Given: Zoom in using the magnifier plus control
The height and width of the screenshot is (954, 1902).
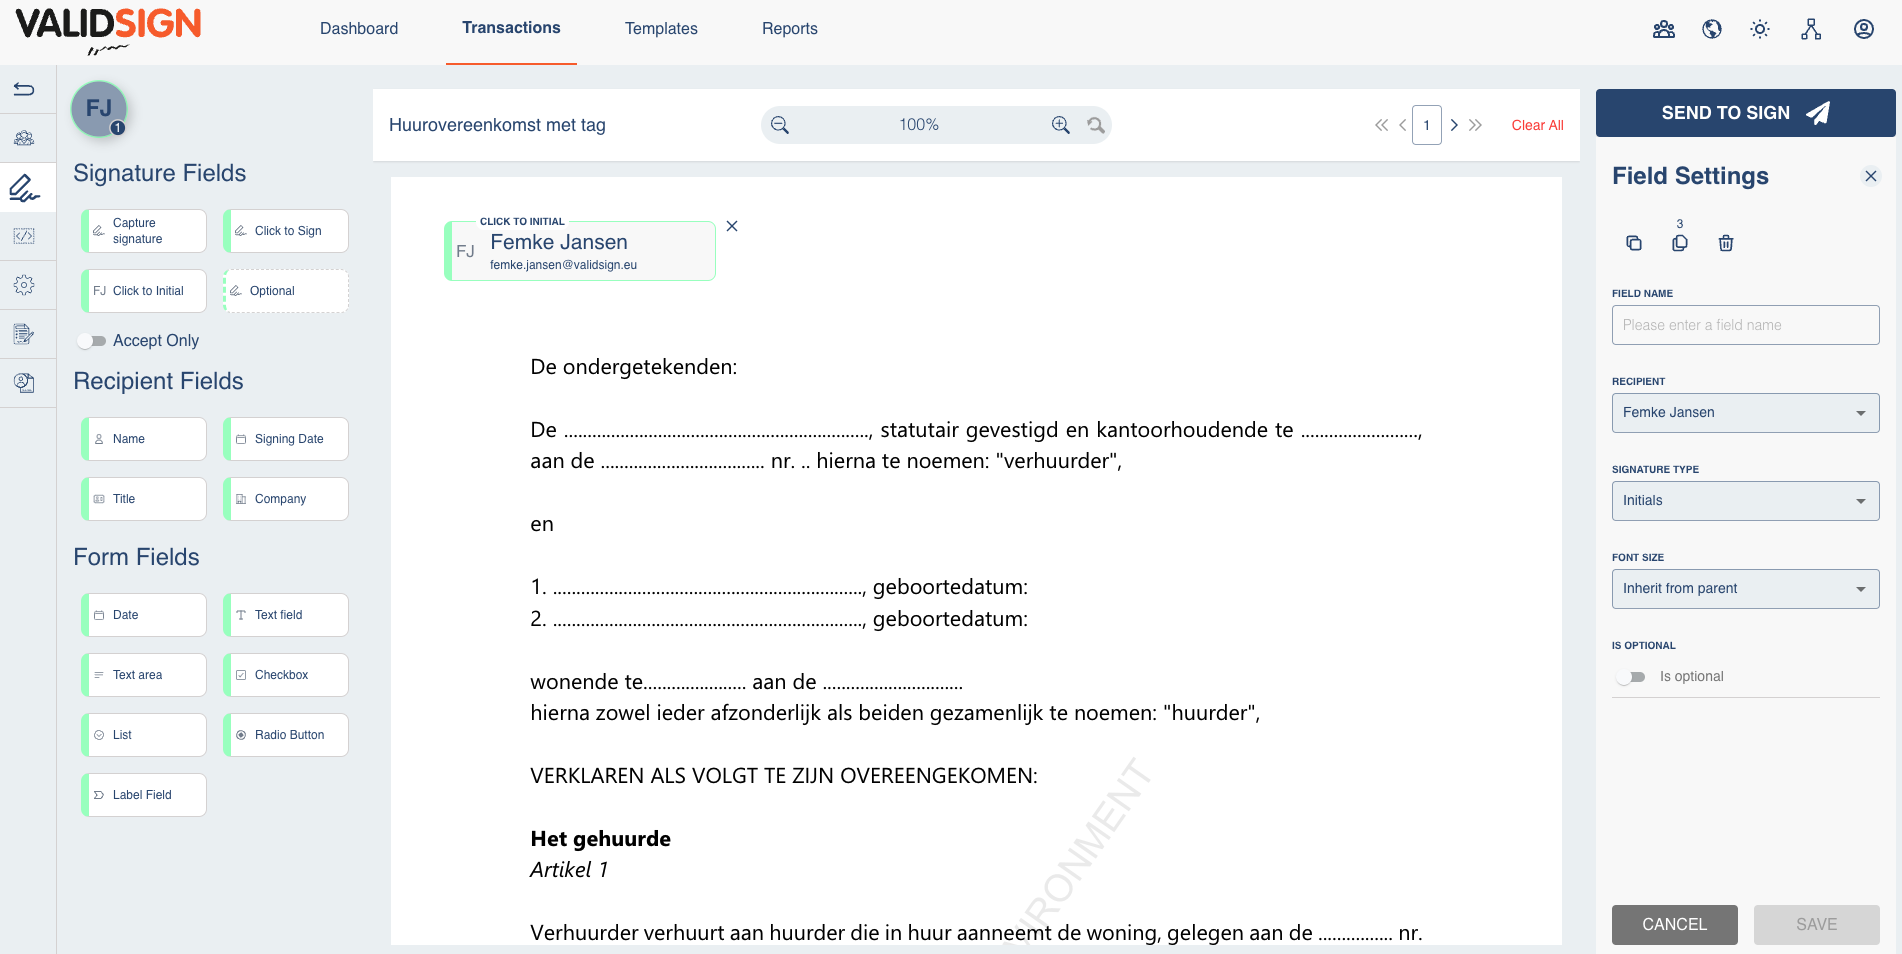Looking at the screenshot, I should [x=1060, y=124].
